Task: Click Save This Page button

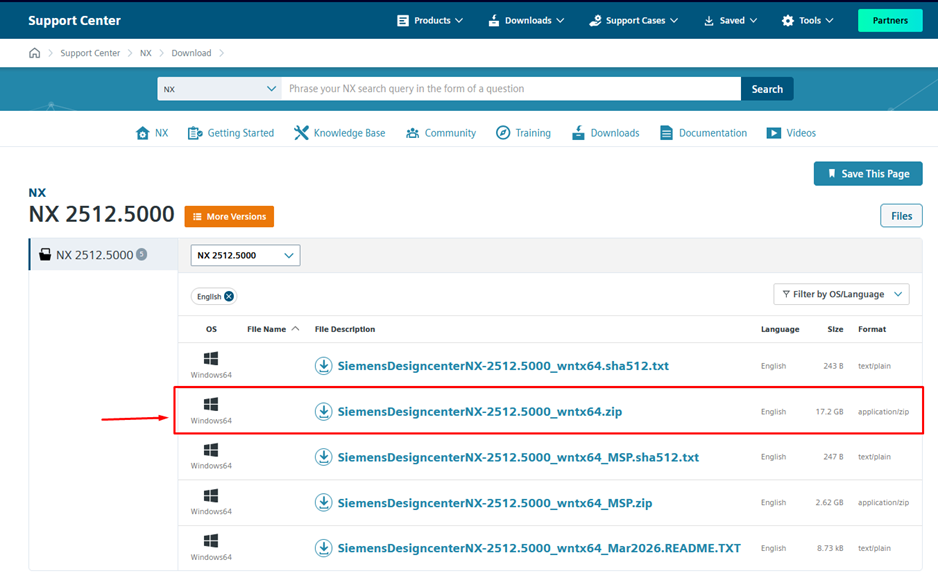Action: coord(867,173)
